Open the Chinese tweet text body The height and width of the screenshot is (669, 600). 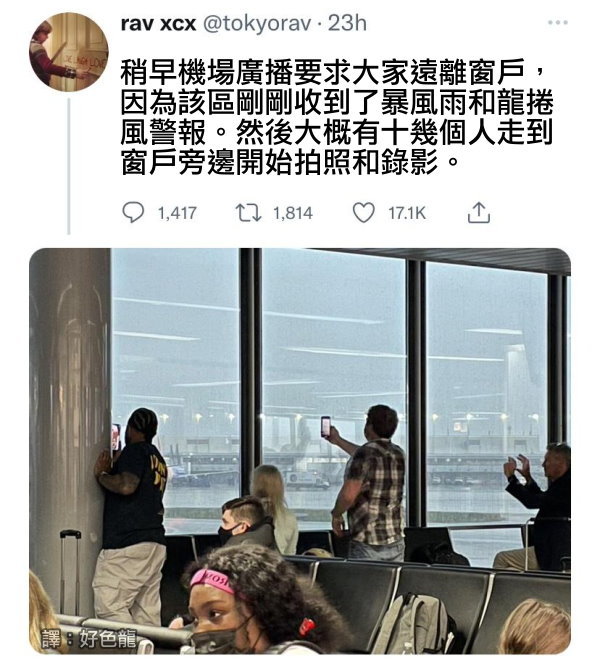point(337,118)
